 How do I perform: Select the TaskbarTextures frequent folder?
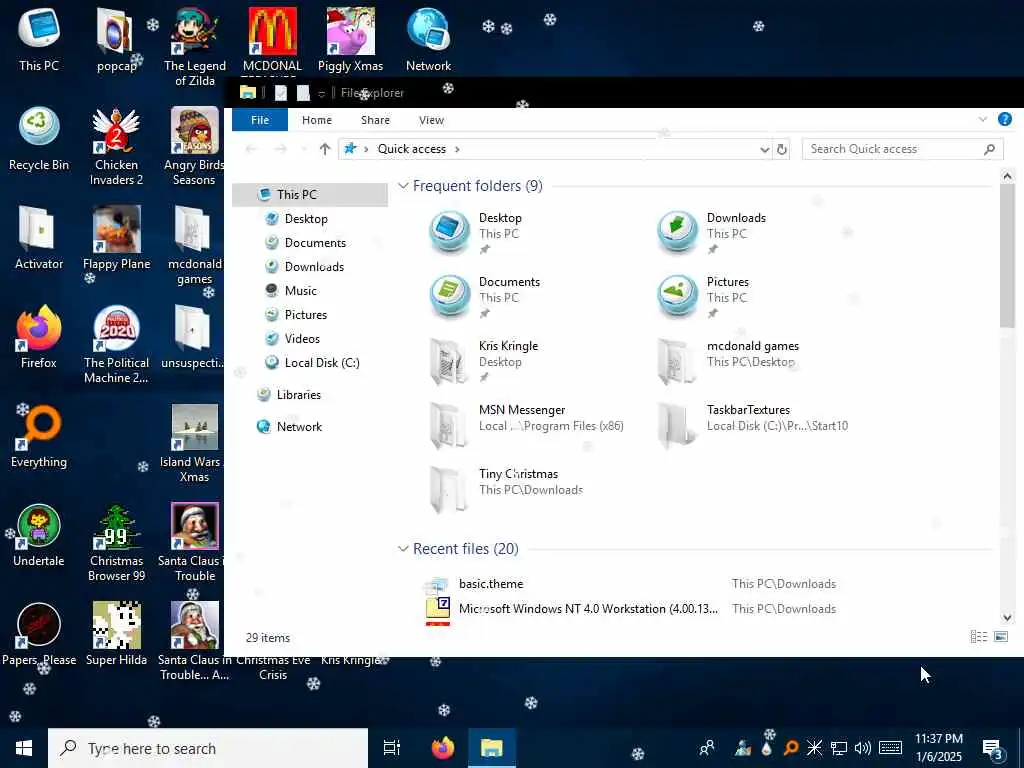754,425
